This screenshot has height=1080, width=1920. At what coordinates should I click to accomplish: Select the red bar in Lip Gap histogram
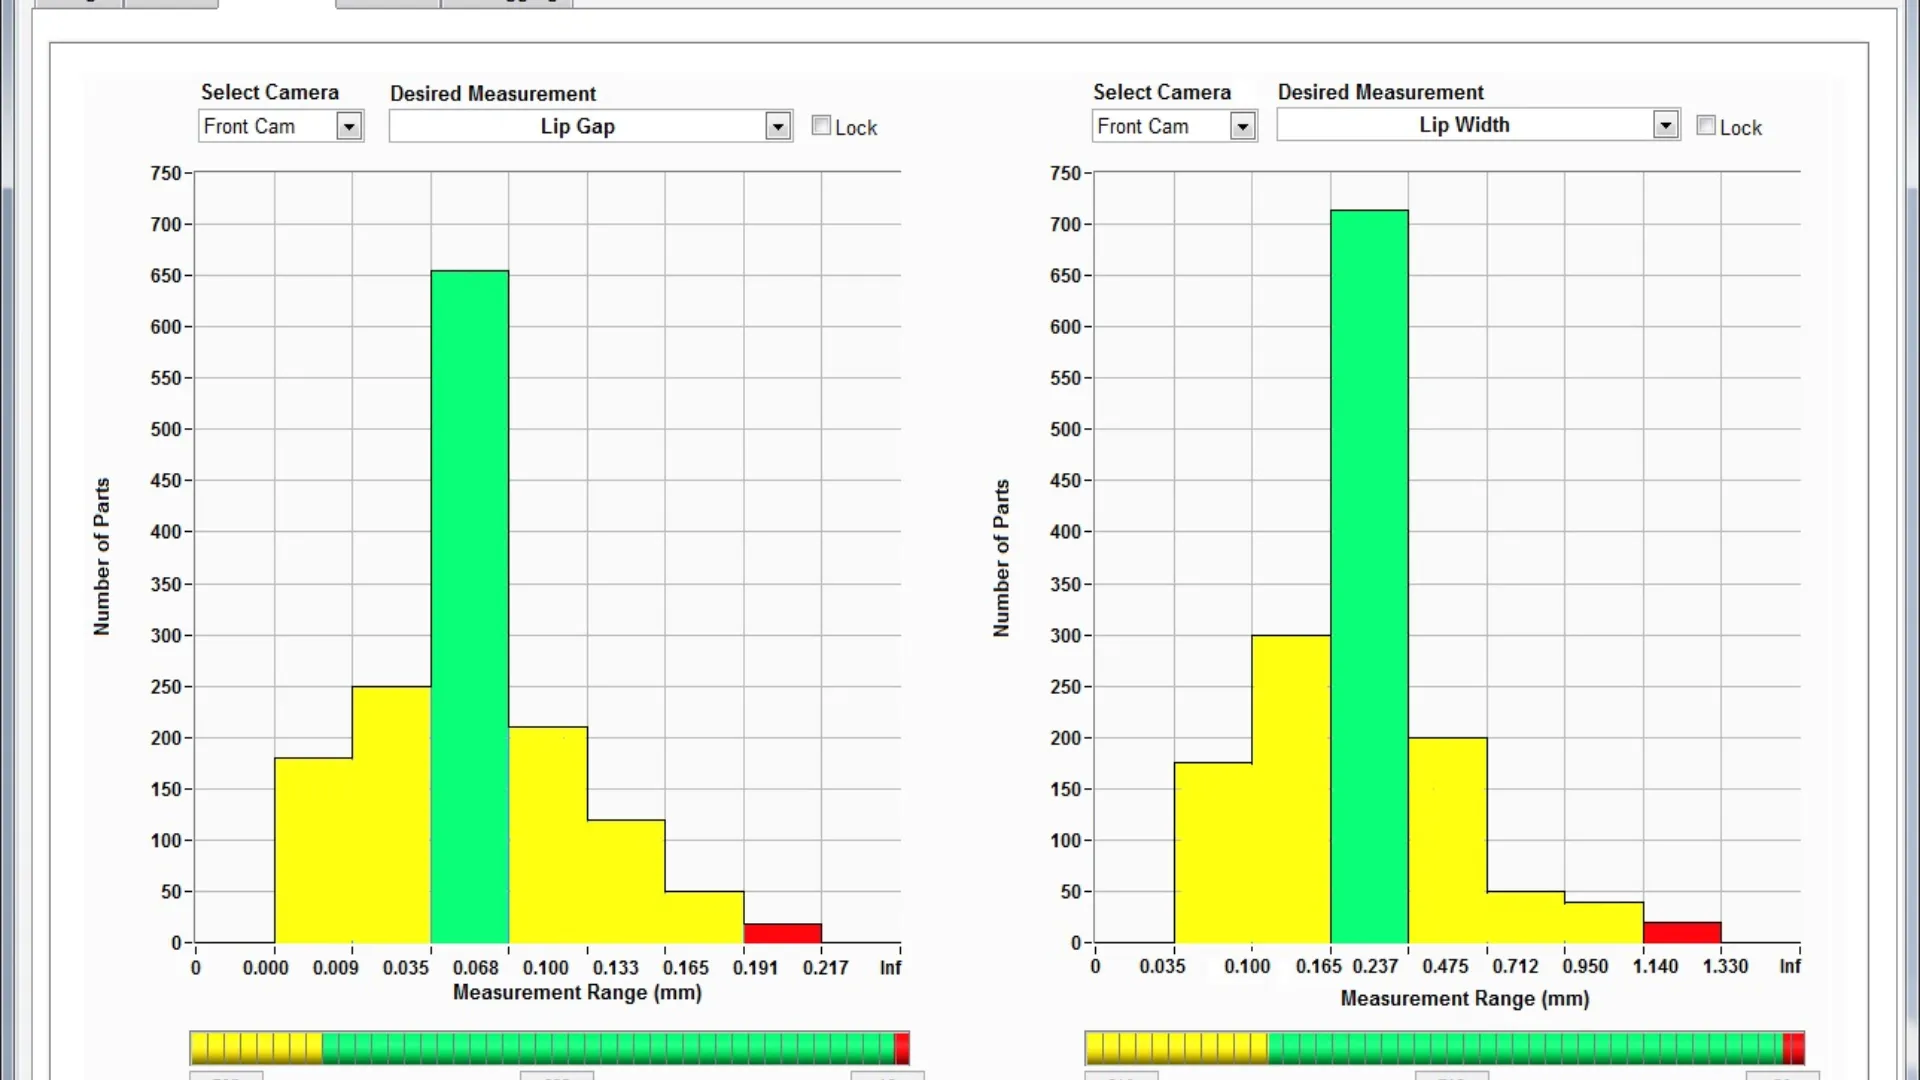pos(782,933)
